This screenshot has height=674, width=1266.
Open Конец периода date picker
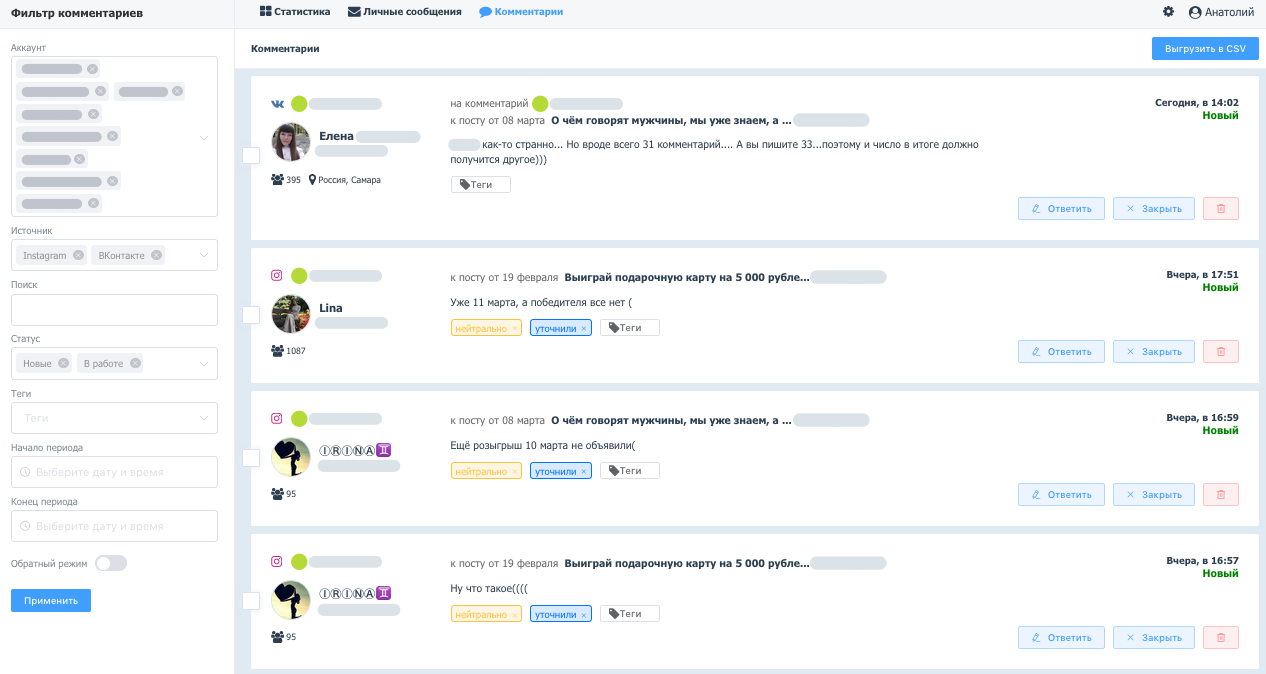pyautogui.click(x=114, y=526)
